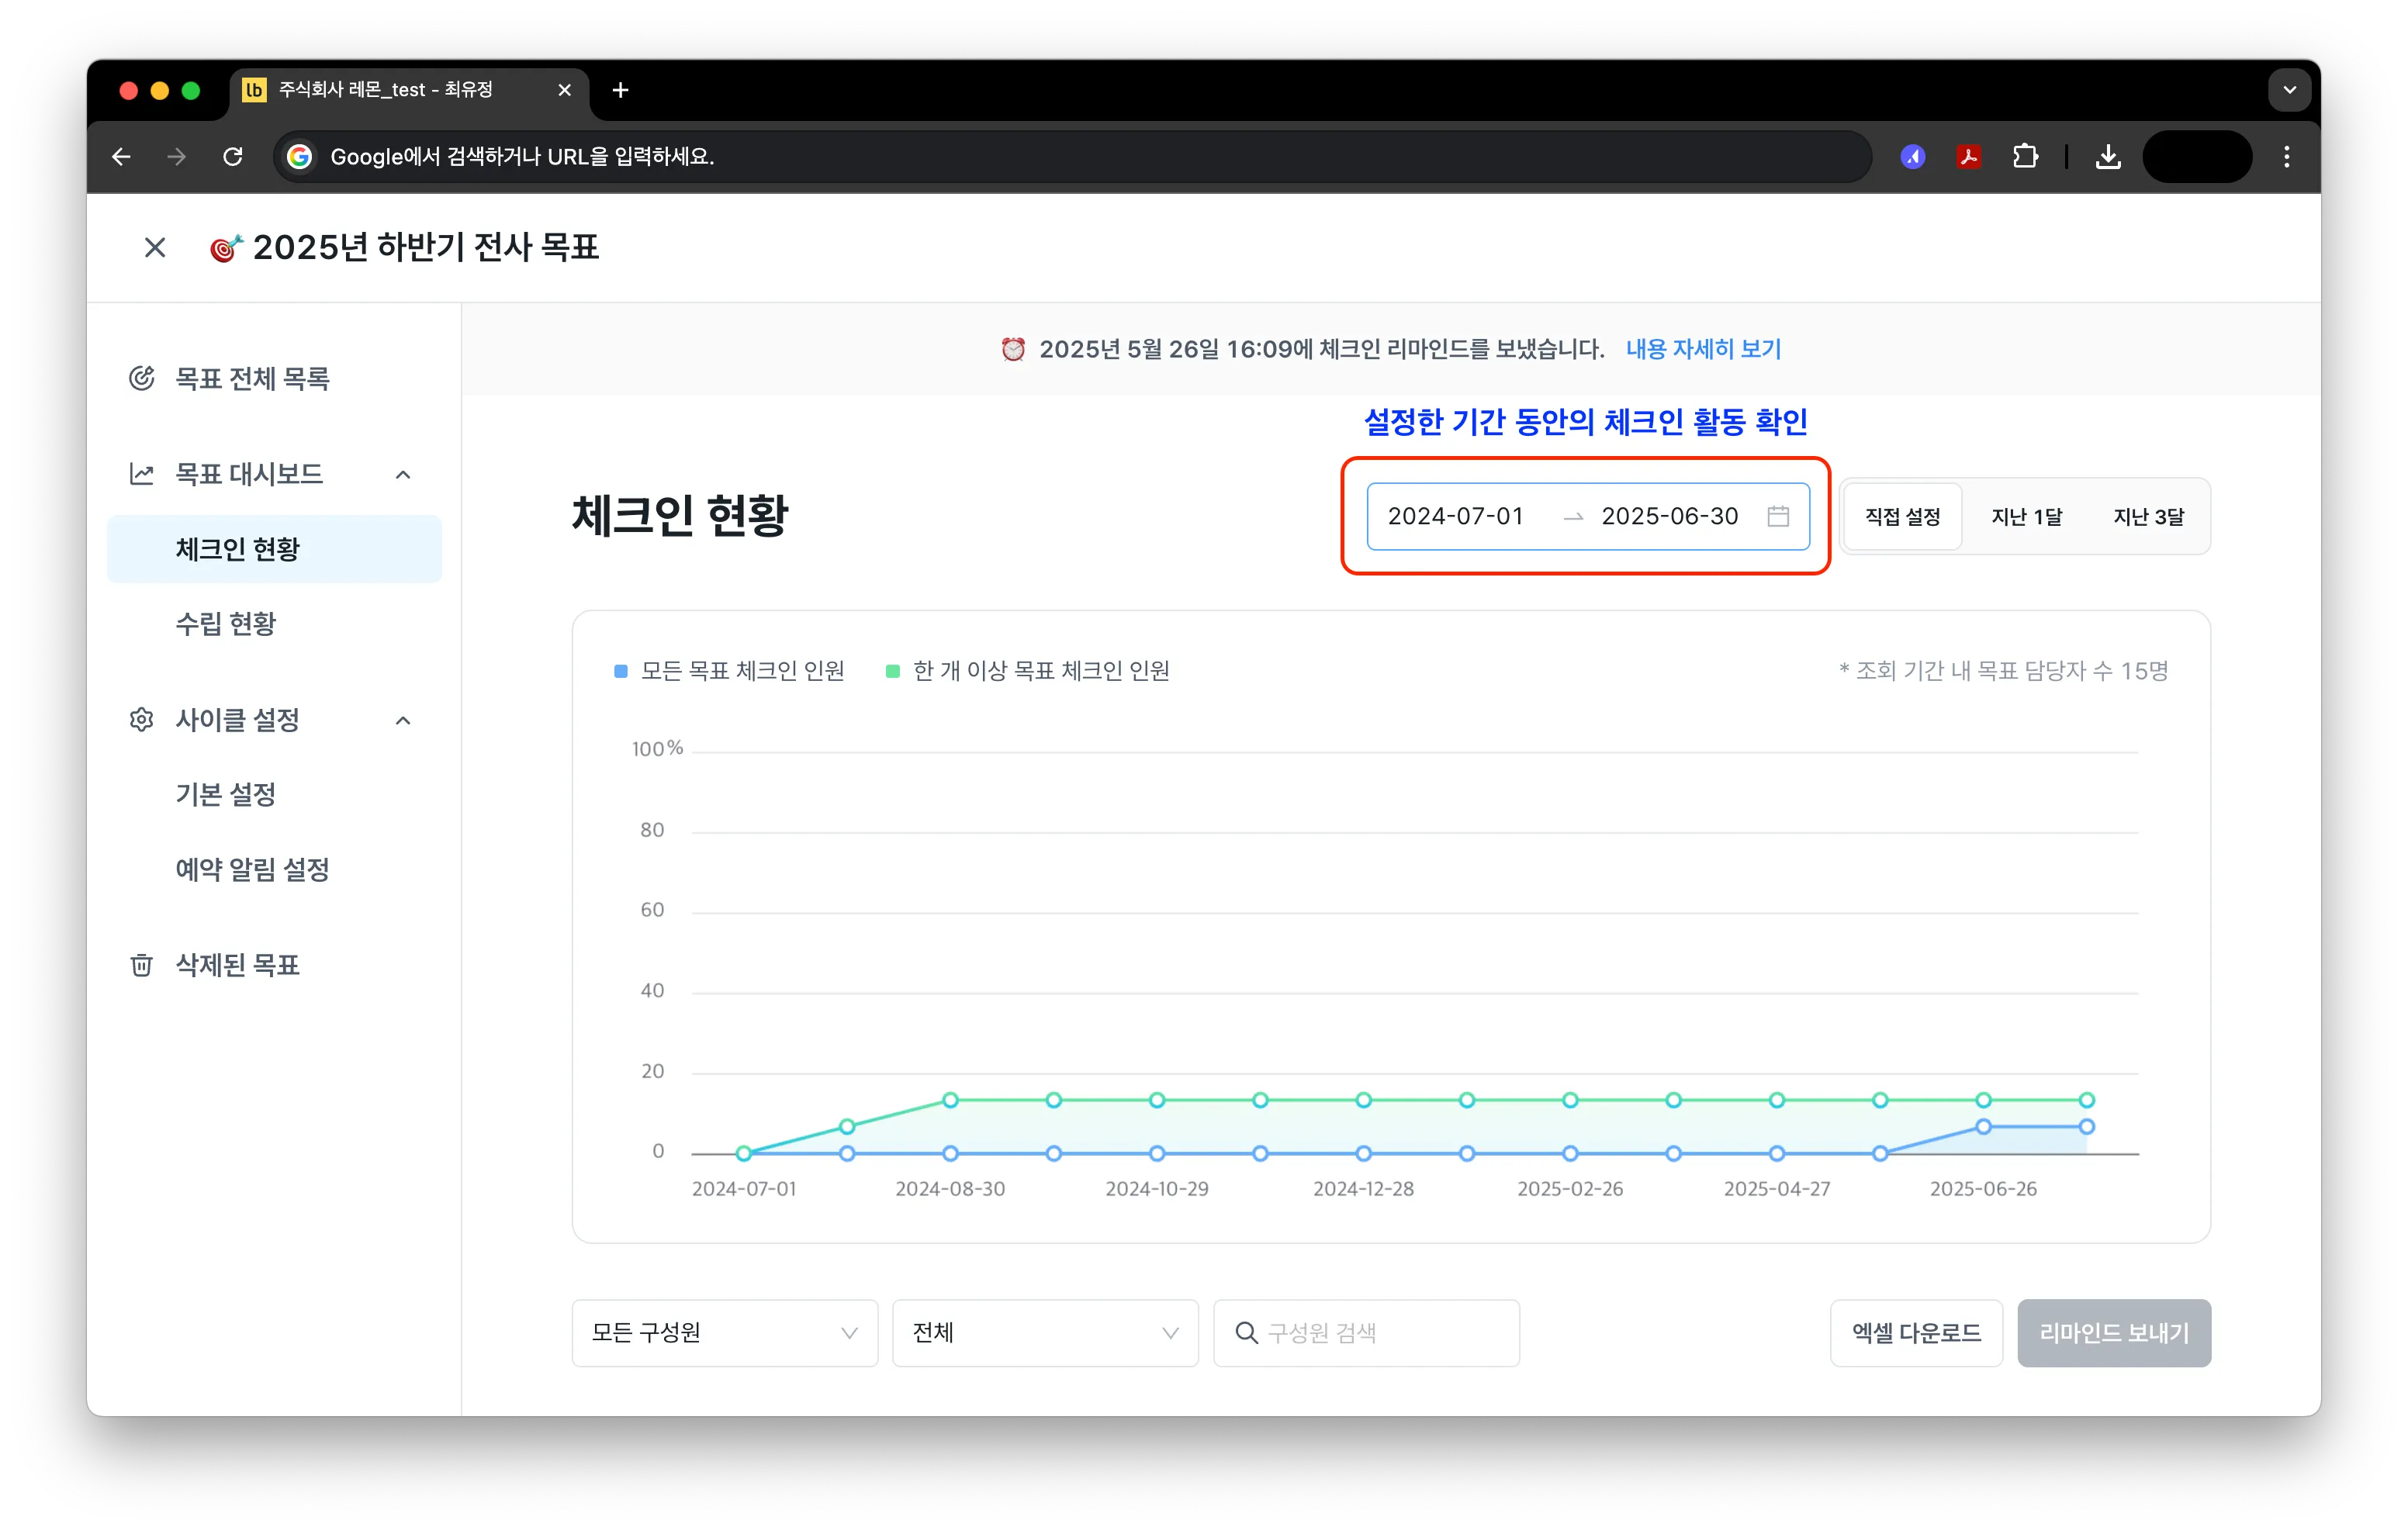This screenshot has width=2408, height=1531.
Task: Open the browser extensions puzzle icon
Action: (x=2025, y=156)
